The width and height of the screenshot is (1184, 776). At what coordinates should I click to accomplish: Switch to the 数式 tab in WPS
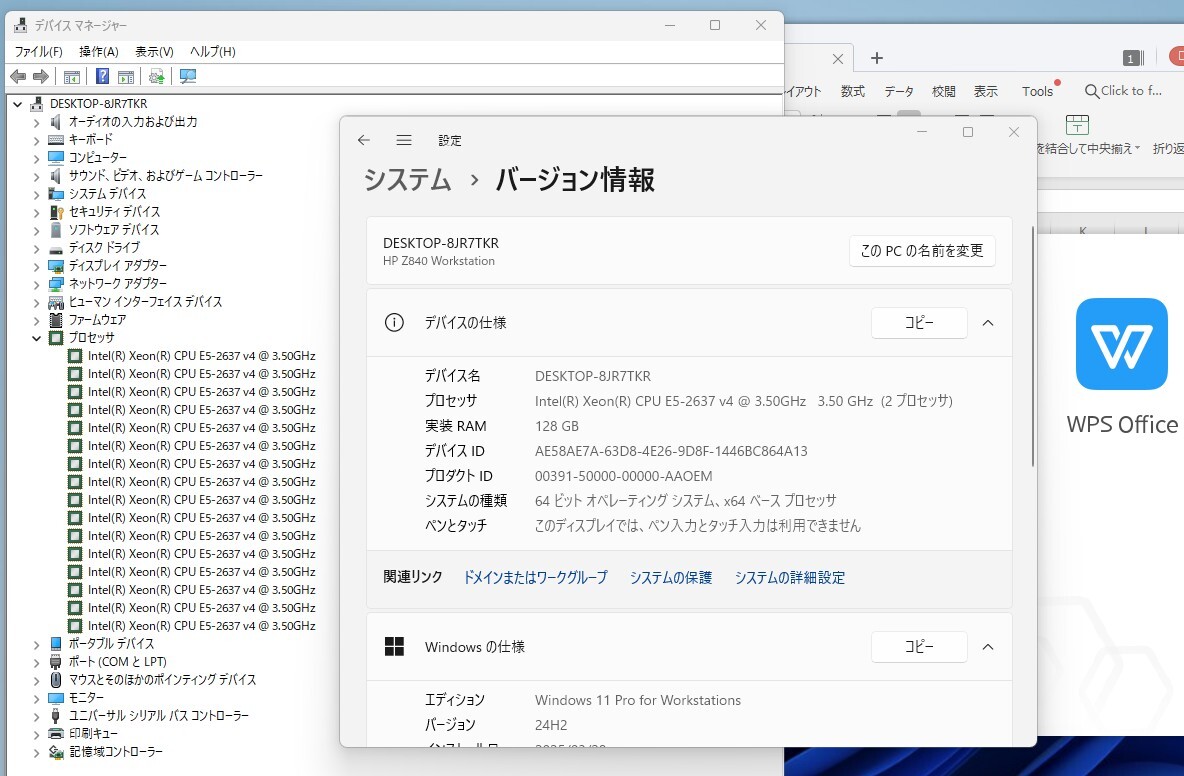click(853, 91)
